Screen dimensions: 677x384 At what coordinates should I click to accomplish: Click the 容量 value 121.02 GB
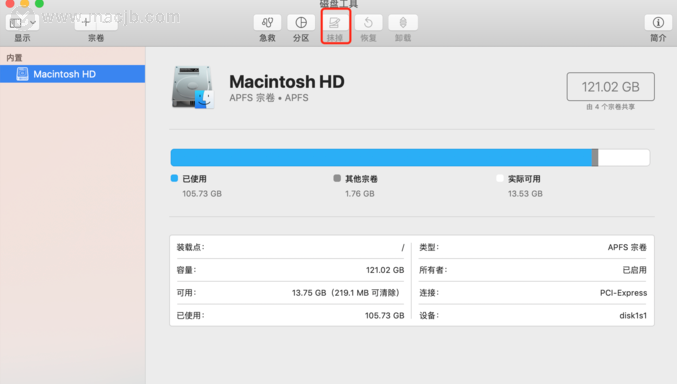[x=385, y=270]
